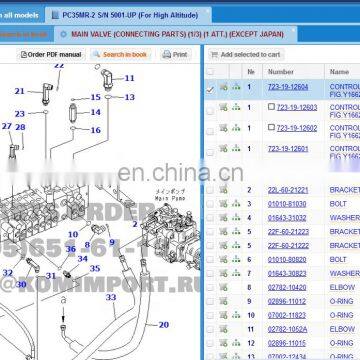Click cart icon for elbow 02782-1052A
This screenshot has width=360, height=360.
tap(223, 329)
